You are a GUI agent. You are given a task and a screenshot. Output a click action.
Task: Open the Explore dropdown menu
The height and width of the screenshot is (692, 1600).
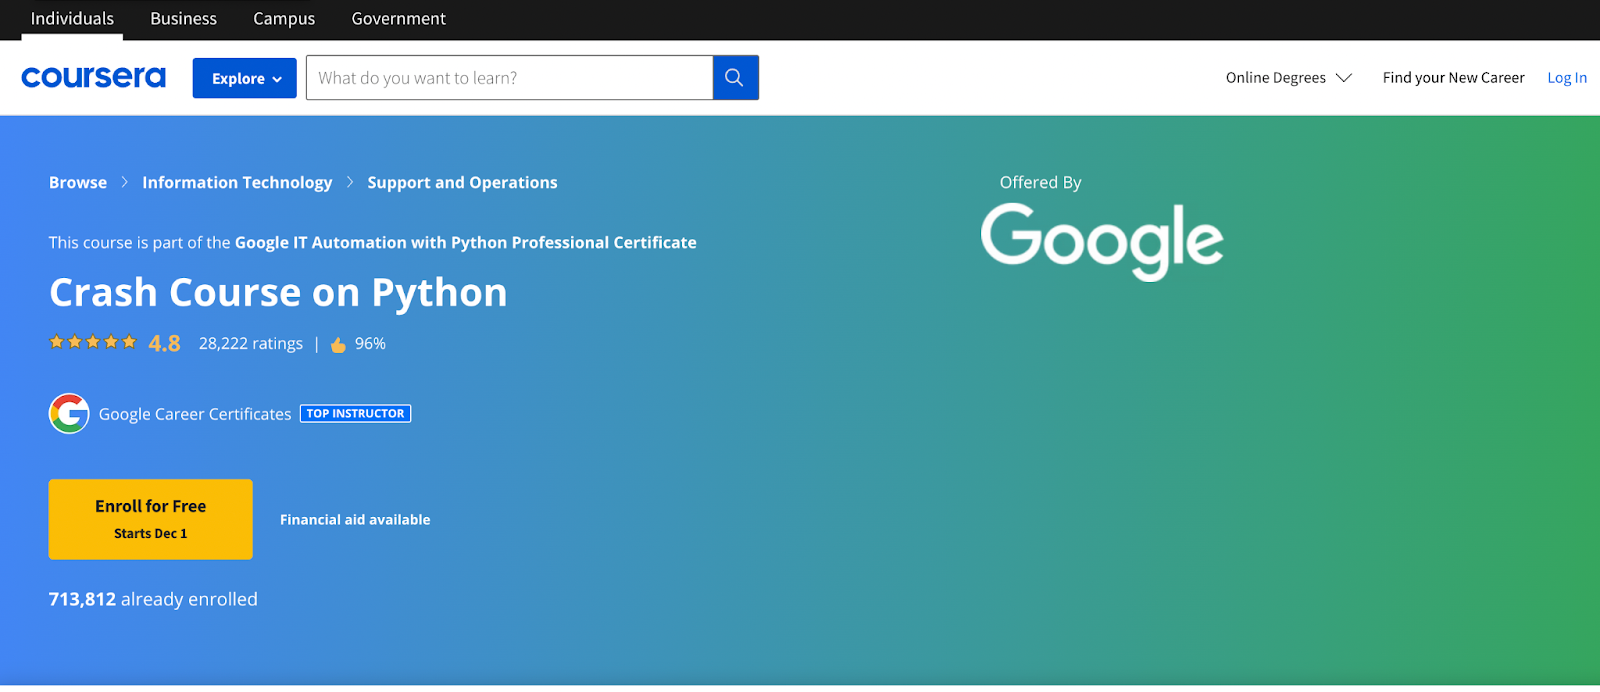click(x=245, y=78)
